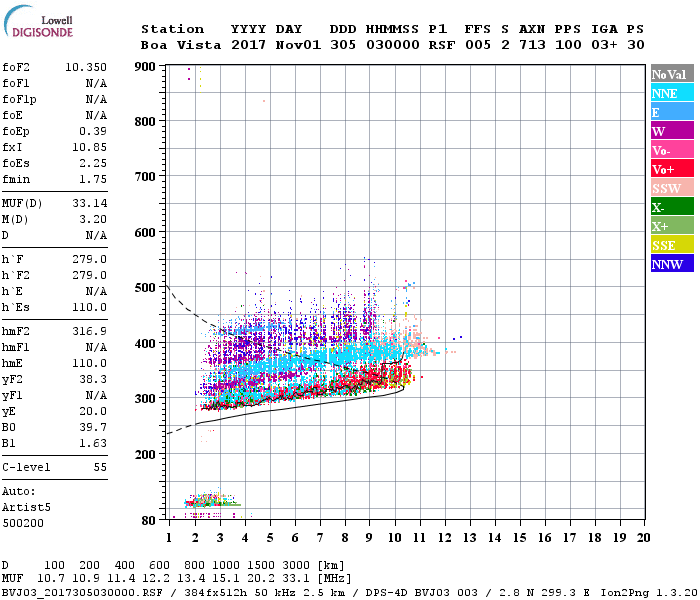Click the SSW salmon legend swatch

pyautogui.click(x=672, y=188)
